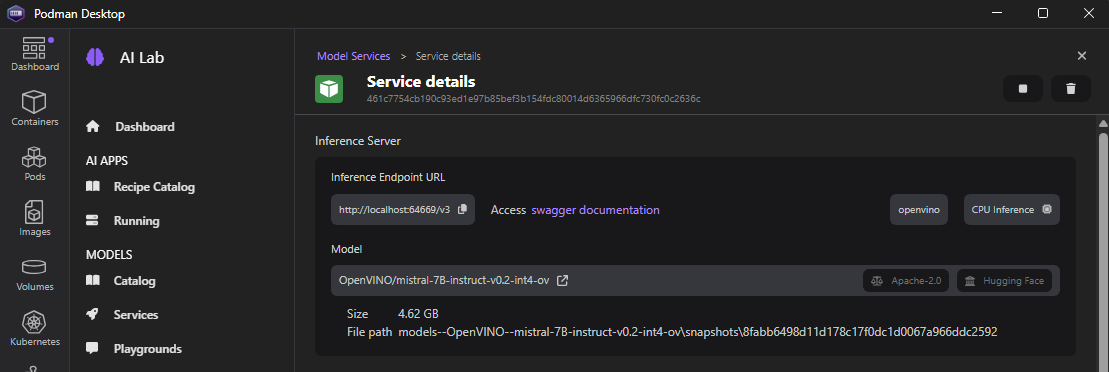Click the openvino badge
This screenshot has height=372, width=1109.
coord(919,210)
